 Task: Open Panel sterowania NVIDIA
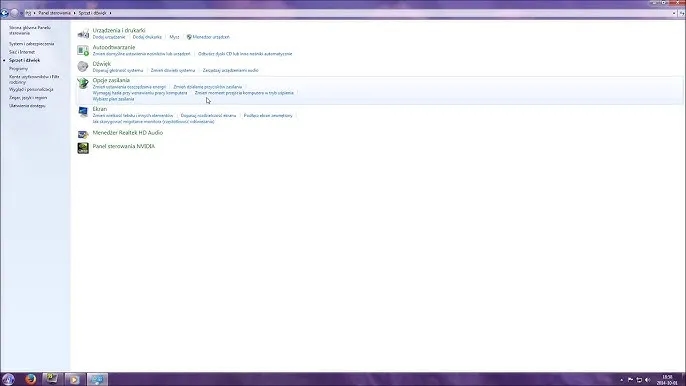tap(124, 147)
